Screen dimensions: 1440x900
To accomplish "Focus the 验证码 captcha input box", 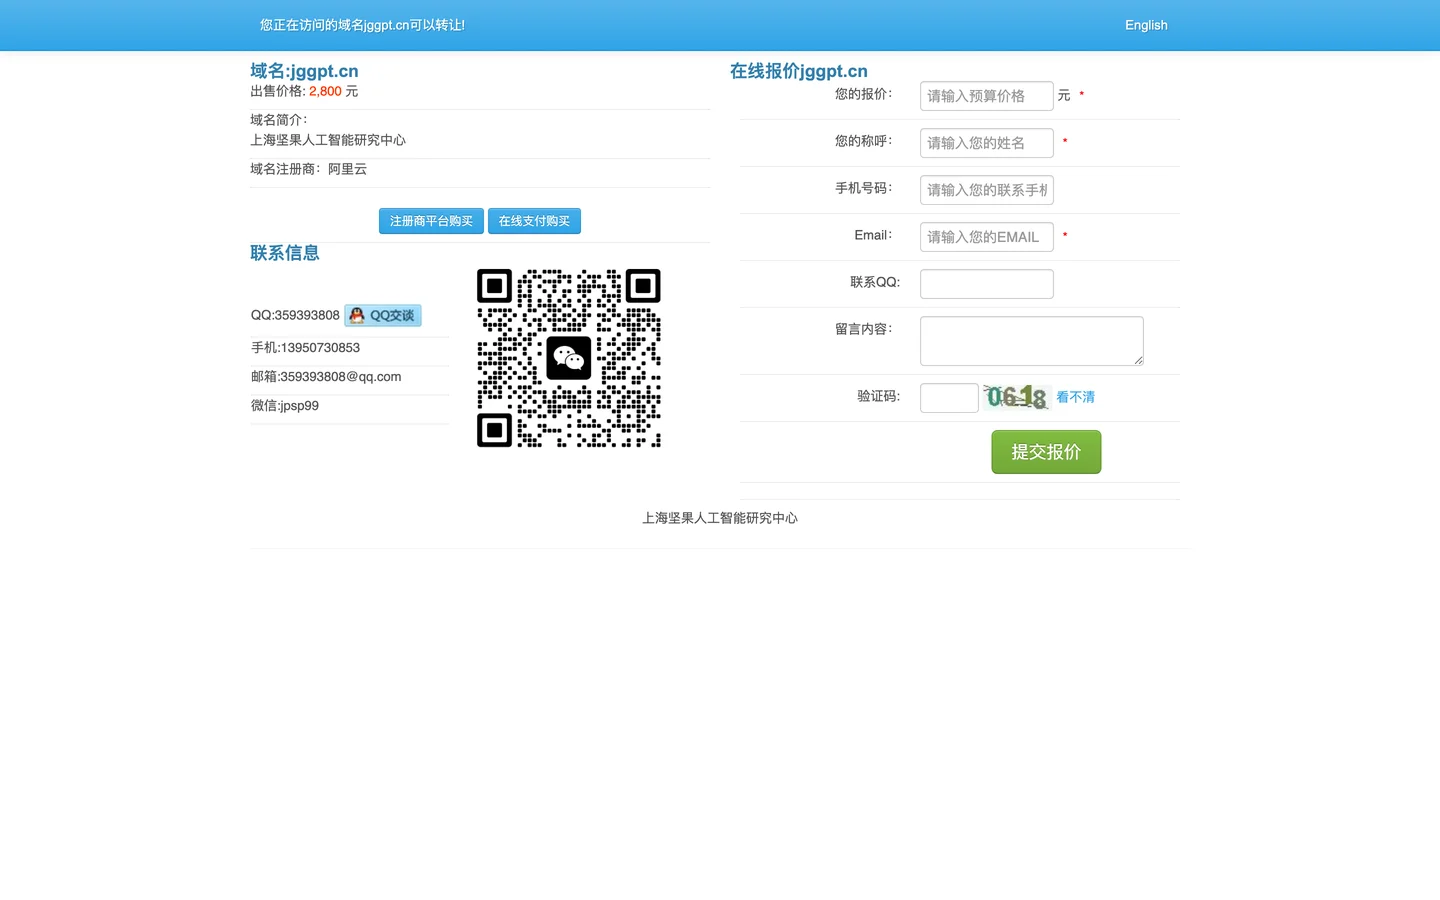I will click(x=949, y=398).
